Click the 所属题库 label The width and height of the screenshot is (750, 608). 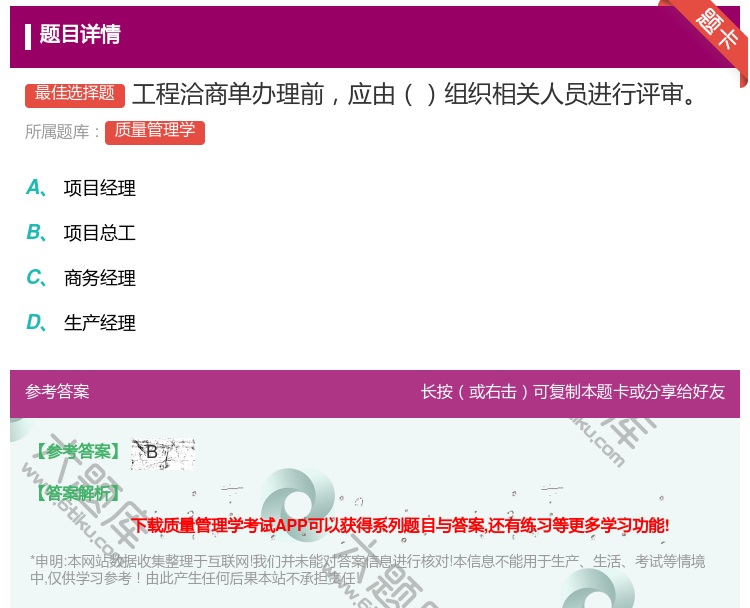[x=62, y=132]
